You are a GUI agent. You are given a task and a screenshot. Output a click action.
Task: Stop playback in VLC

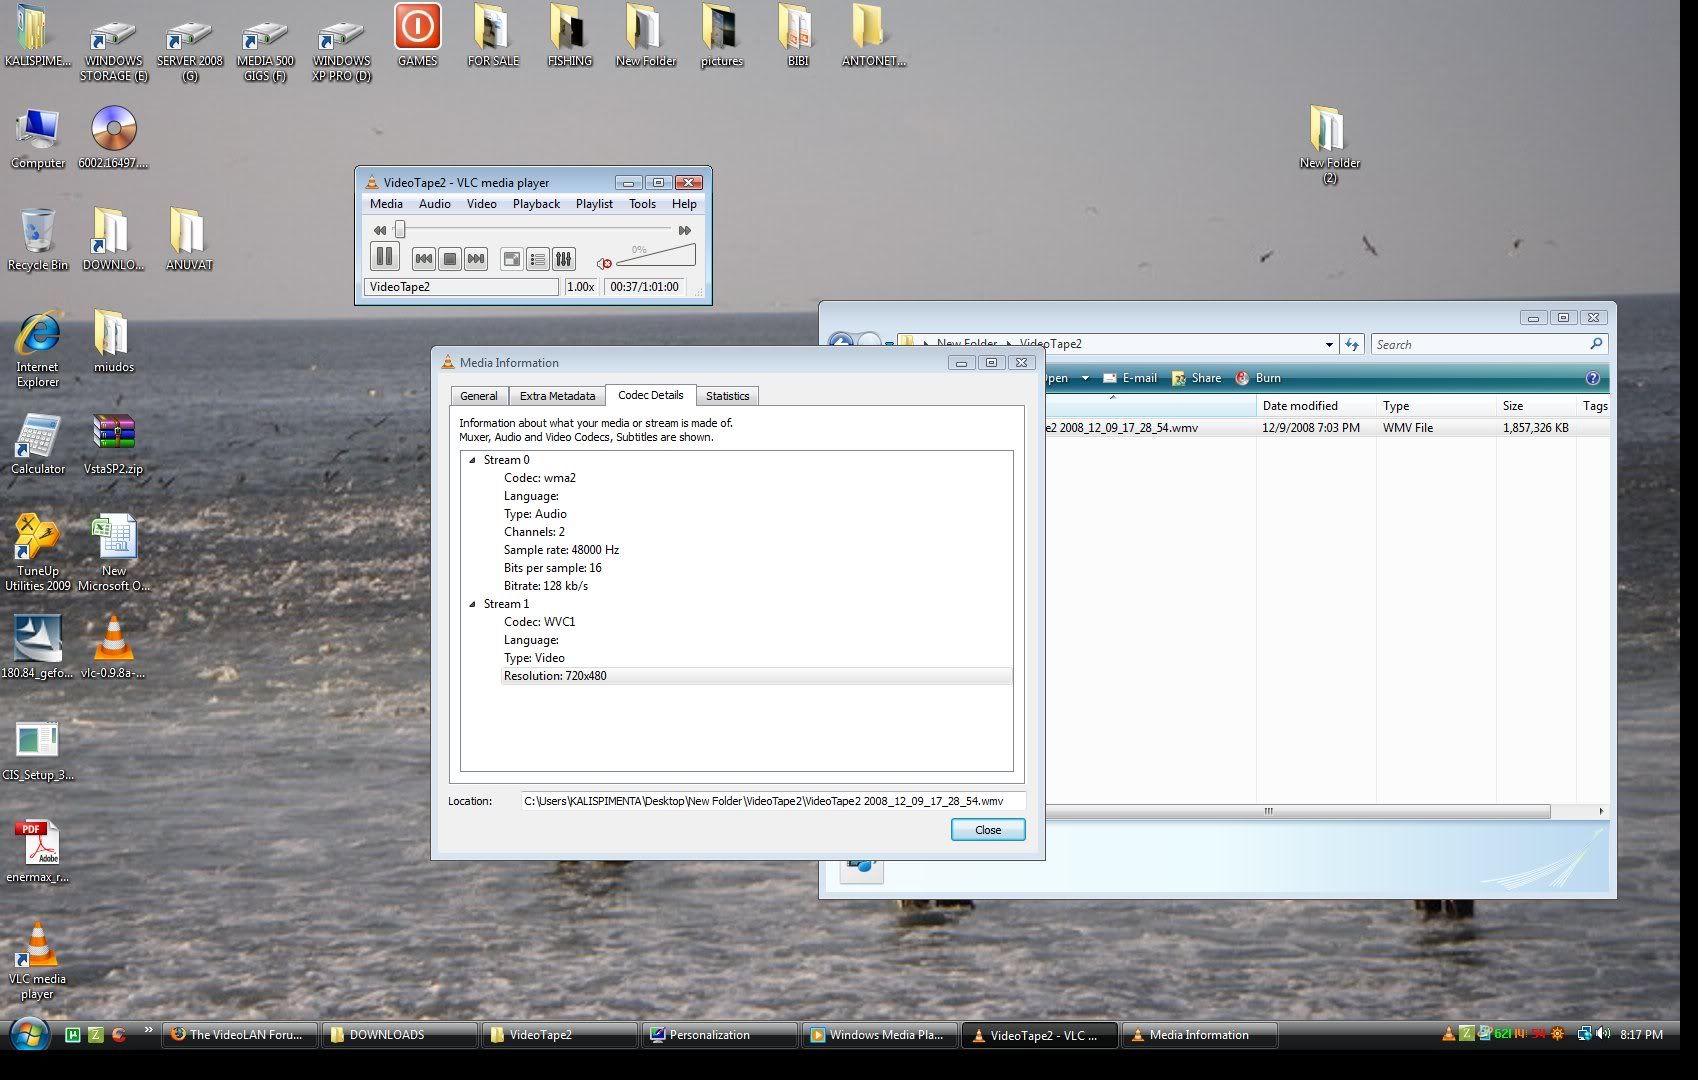coord(450,259)
